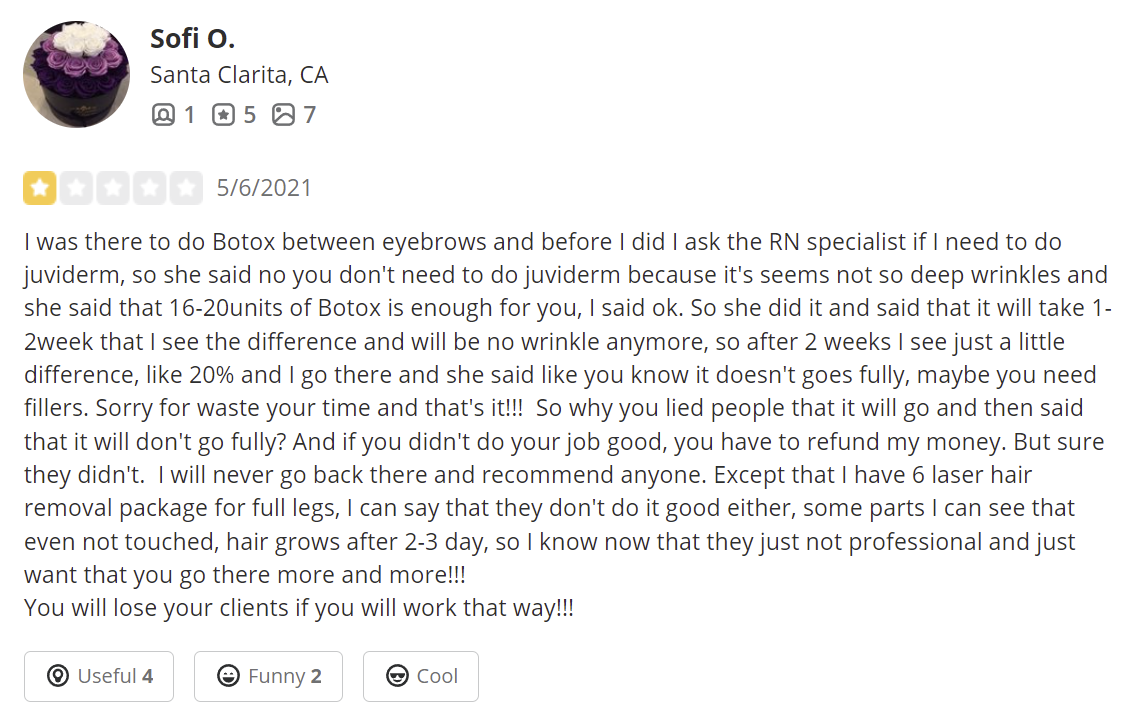Click the third gray rating star
This screenshot has height=724, width=1129.
tap(113, 188)
